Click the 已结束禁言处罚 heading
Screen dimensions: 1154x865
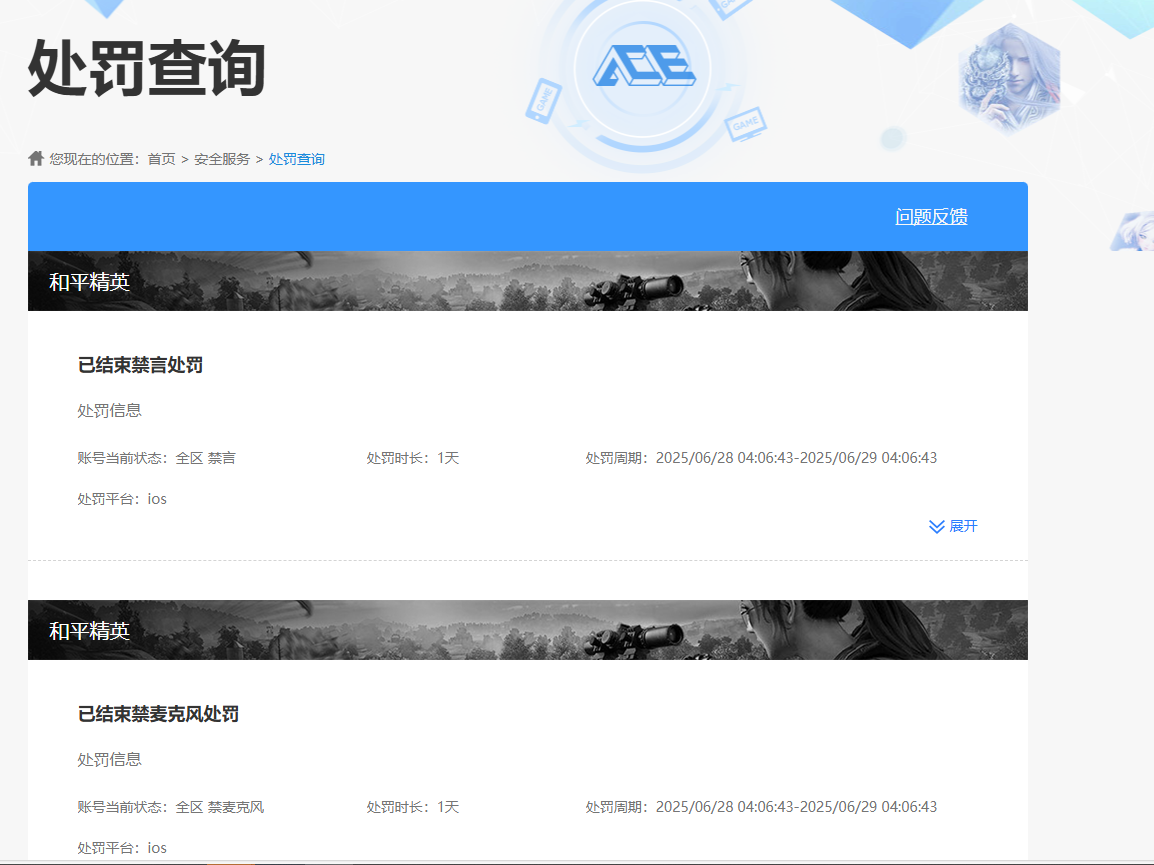(x=140, y=366)
